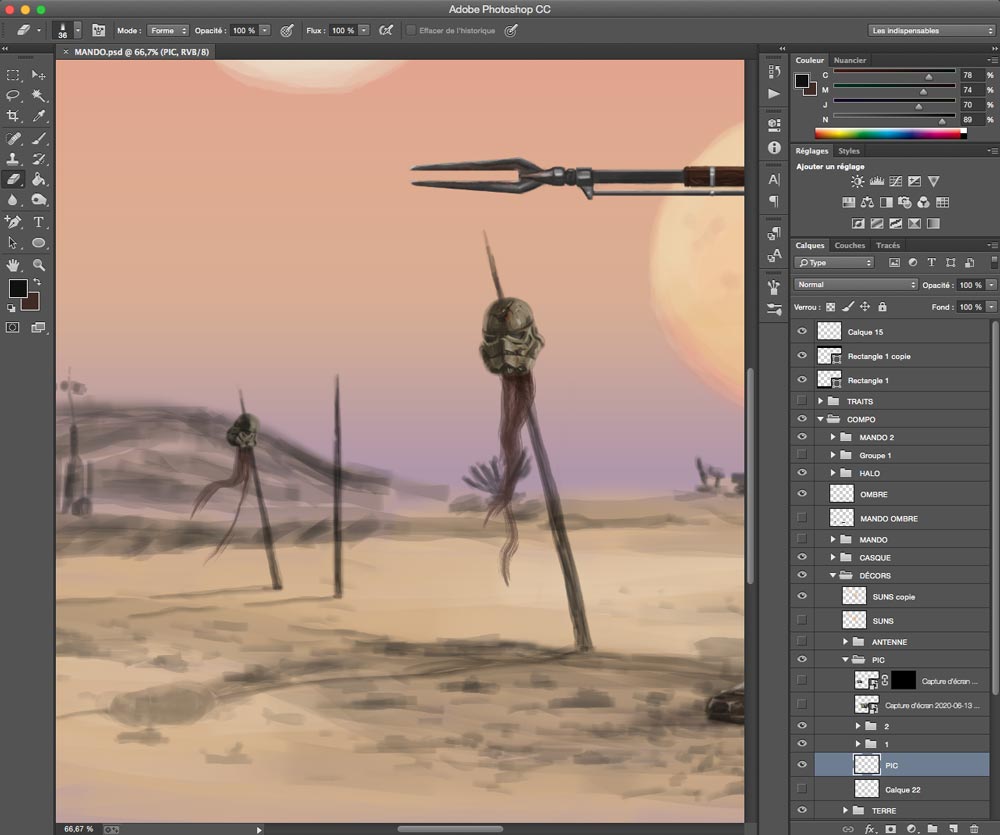This screenshot has width=1000, height=835.
Task: Click the trash icon to delete layer
Action: tap(974, 828)
